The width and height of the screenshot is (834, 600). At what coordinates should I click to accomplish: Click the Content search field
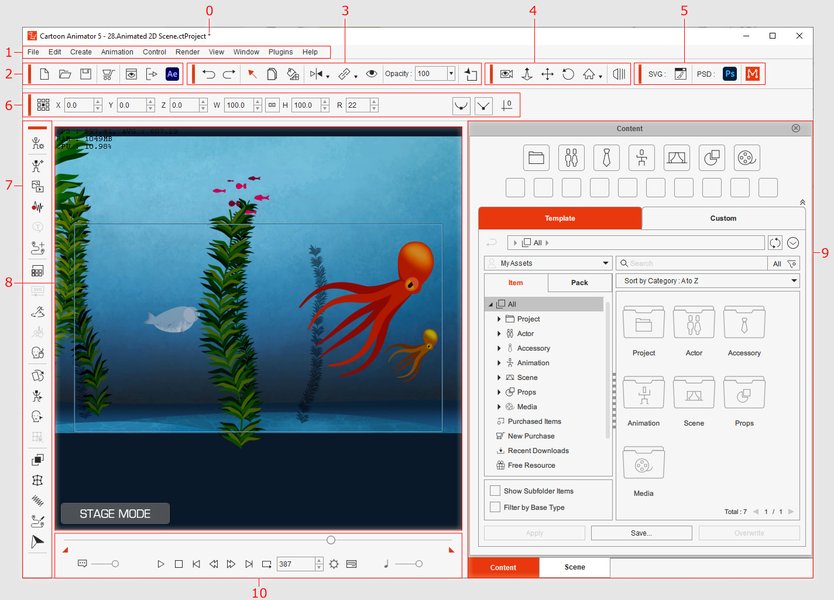(x=692, y=263)
